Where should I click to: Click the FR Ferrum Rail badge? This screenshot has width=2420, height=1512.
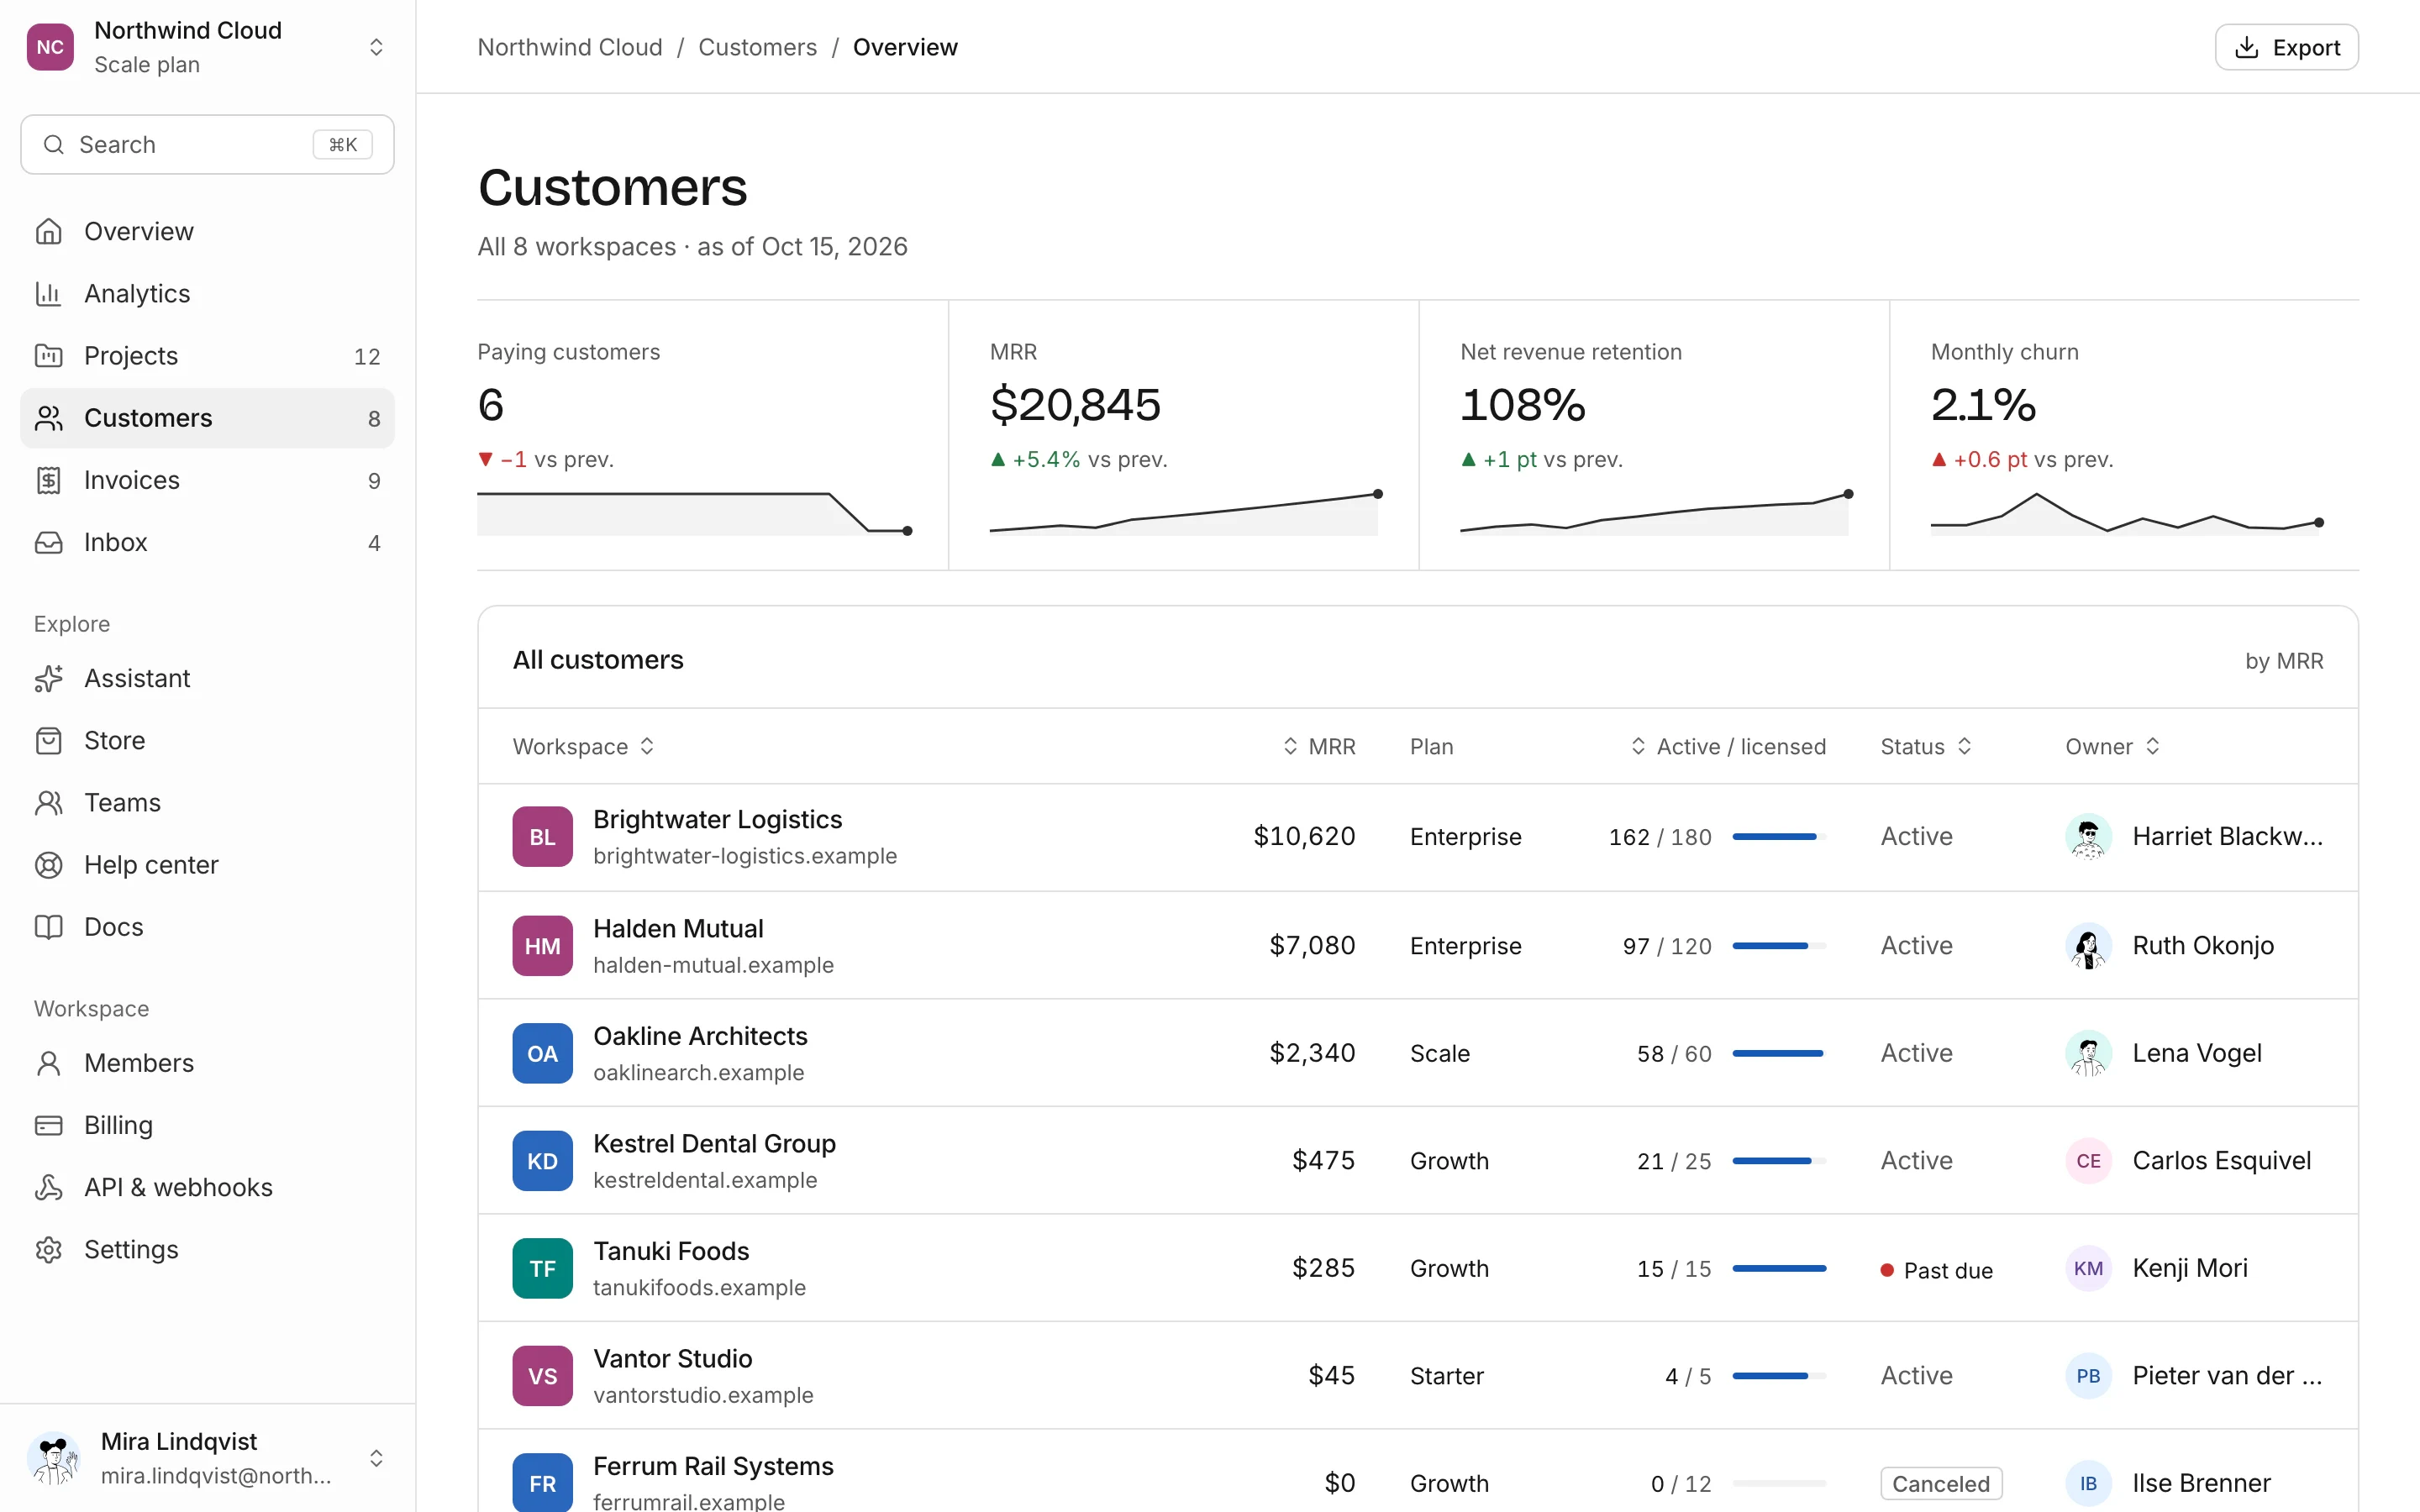542,1483
